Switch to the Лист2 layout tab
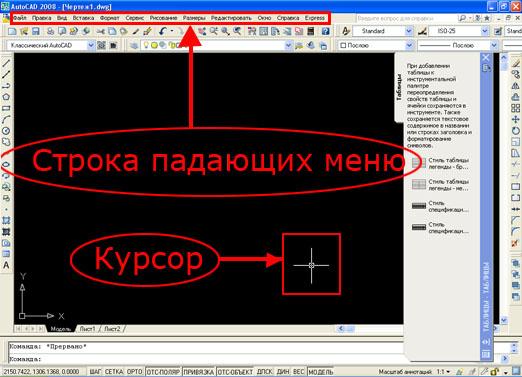522x377 pixels. (x=112, y=329)
